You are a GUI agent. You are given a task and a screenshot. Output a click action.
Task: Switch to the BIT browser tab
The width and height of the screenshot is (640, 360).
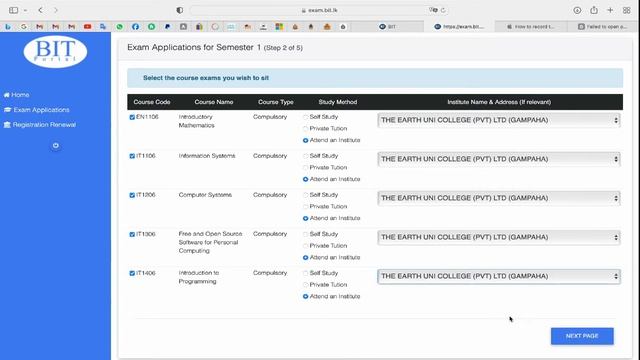point(387,27)
